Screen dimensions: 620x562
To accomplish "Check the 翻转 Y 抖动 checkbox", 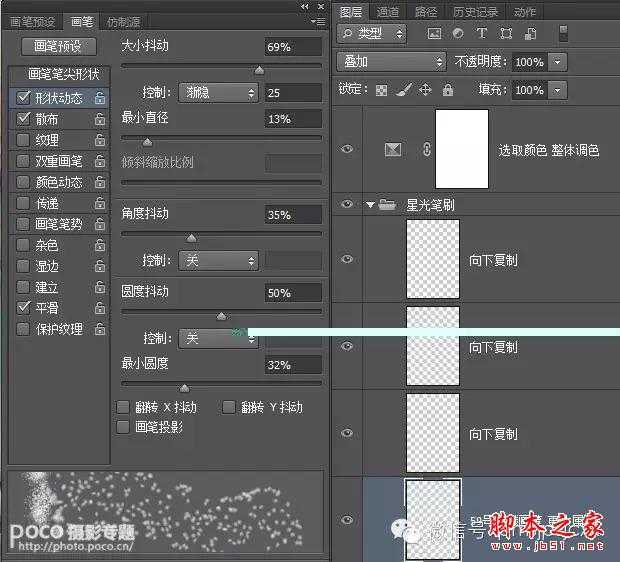I will 228,407.
